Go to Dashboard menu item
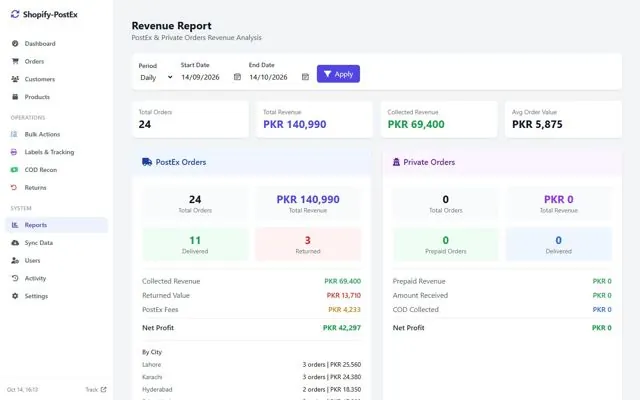640x400 pixels. (56, 44)
